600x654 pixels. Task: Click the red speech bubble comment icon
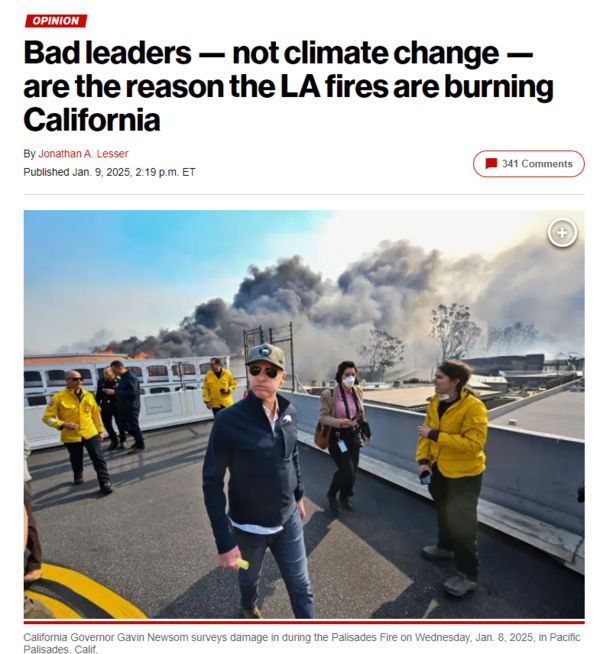tap(491, 164)
